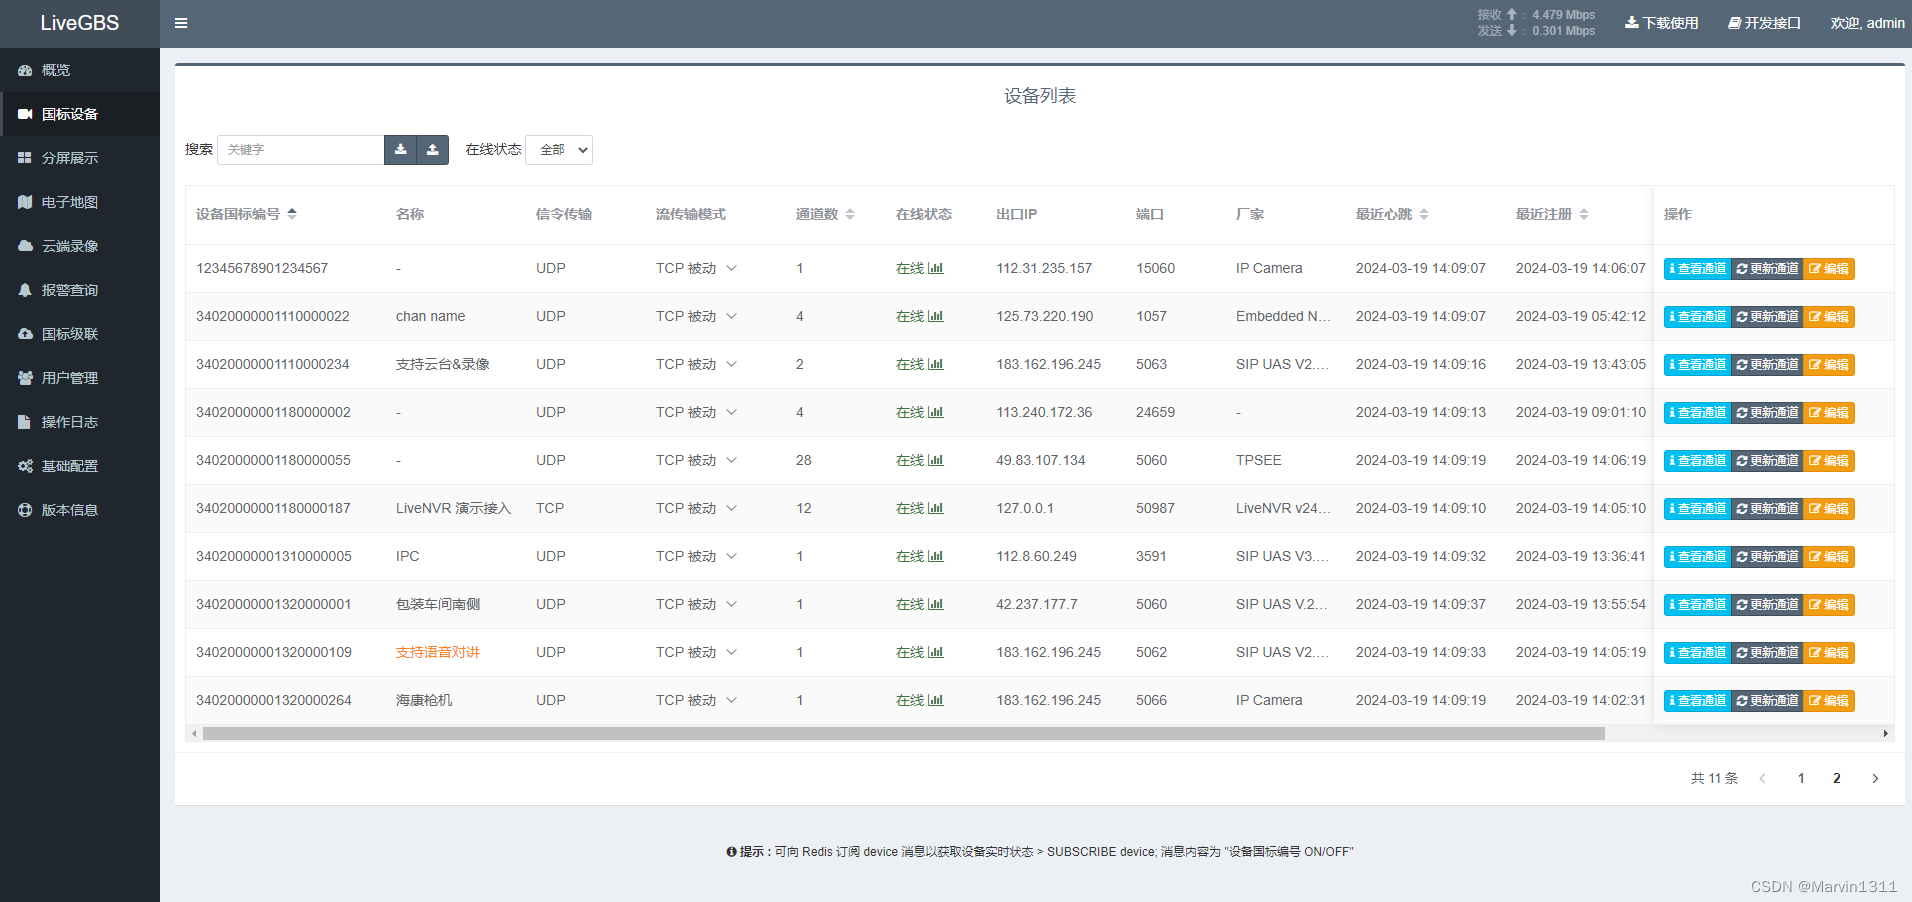
Task: Click the online stats chart icon for 支持语音对讲 row
Action: coord(936,652)
